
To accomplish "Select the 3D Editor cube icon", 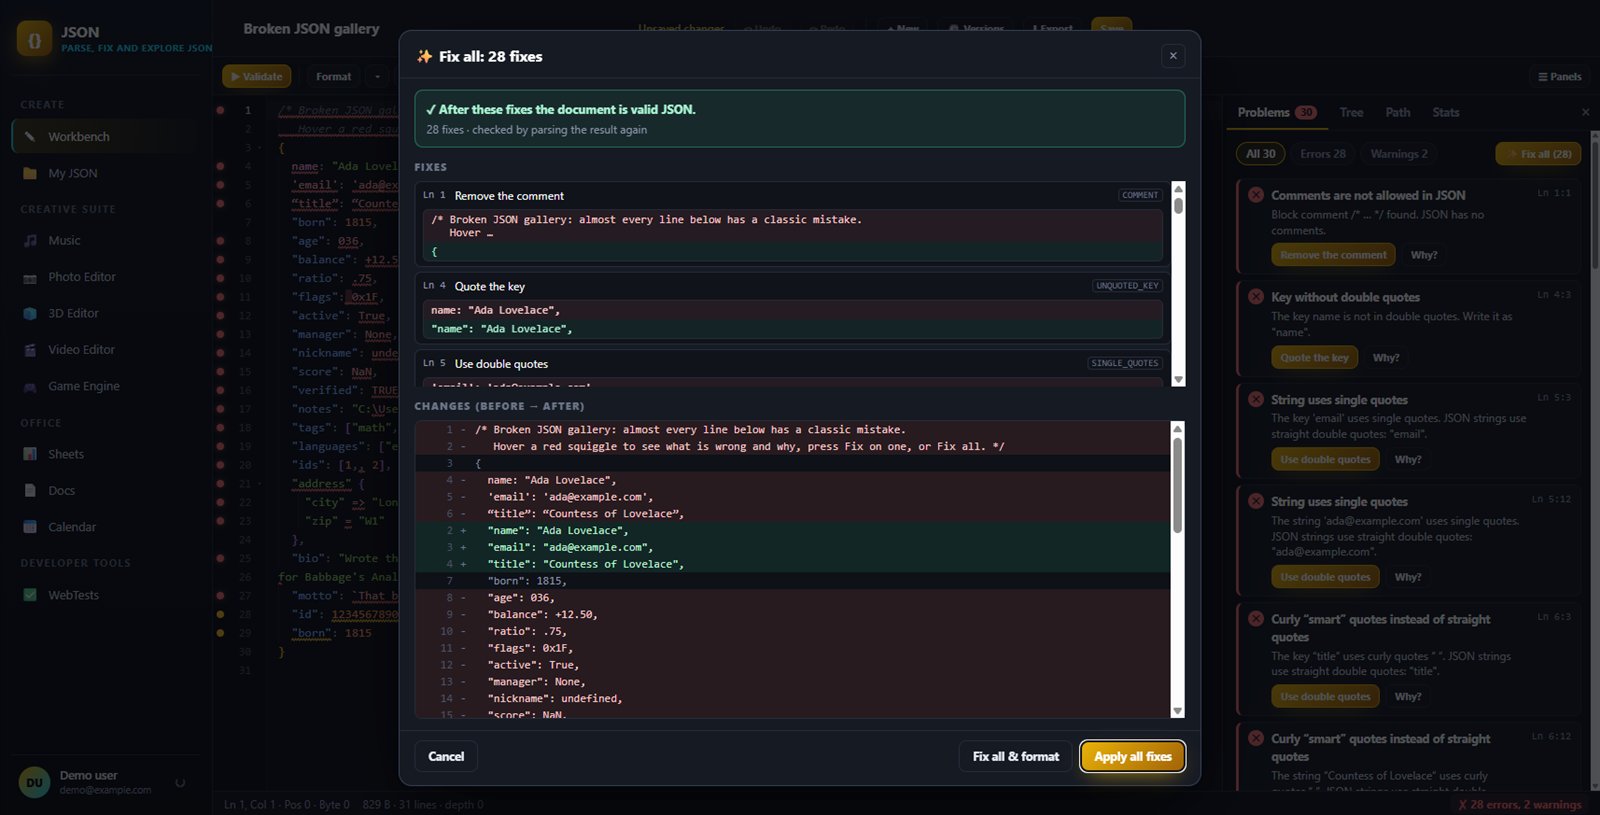I will [30, 313].
